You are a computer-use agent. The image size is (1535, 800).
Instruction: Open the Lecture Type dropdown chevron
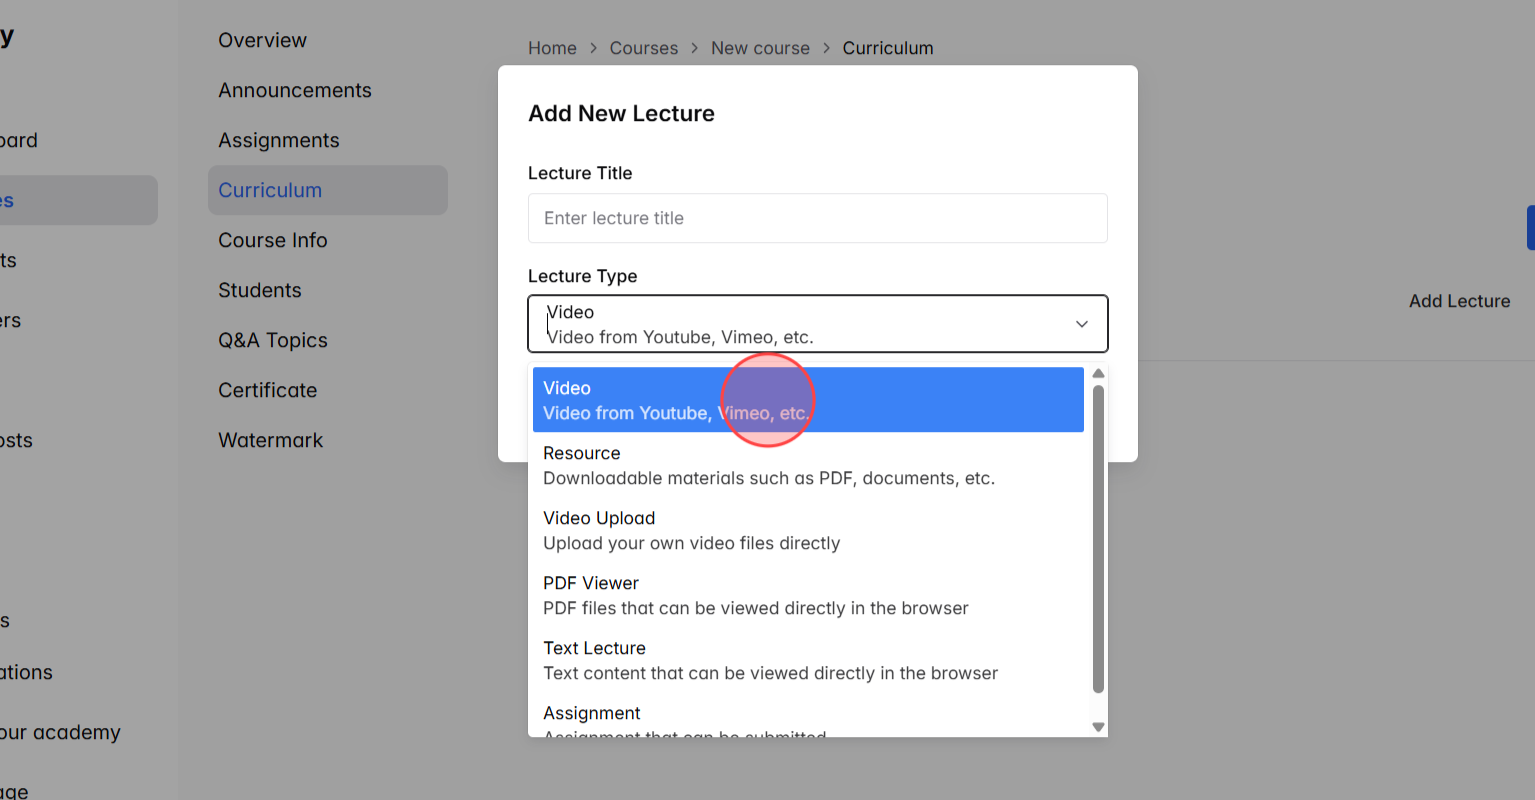pyautogui.click(x=1081, y=324)
